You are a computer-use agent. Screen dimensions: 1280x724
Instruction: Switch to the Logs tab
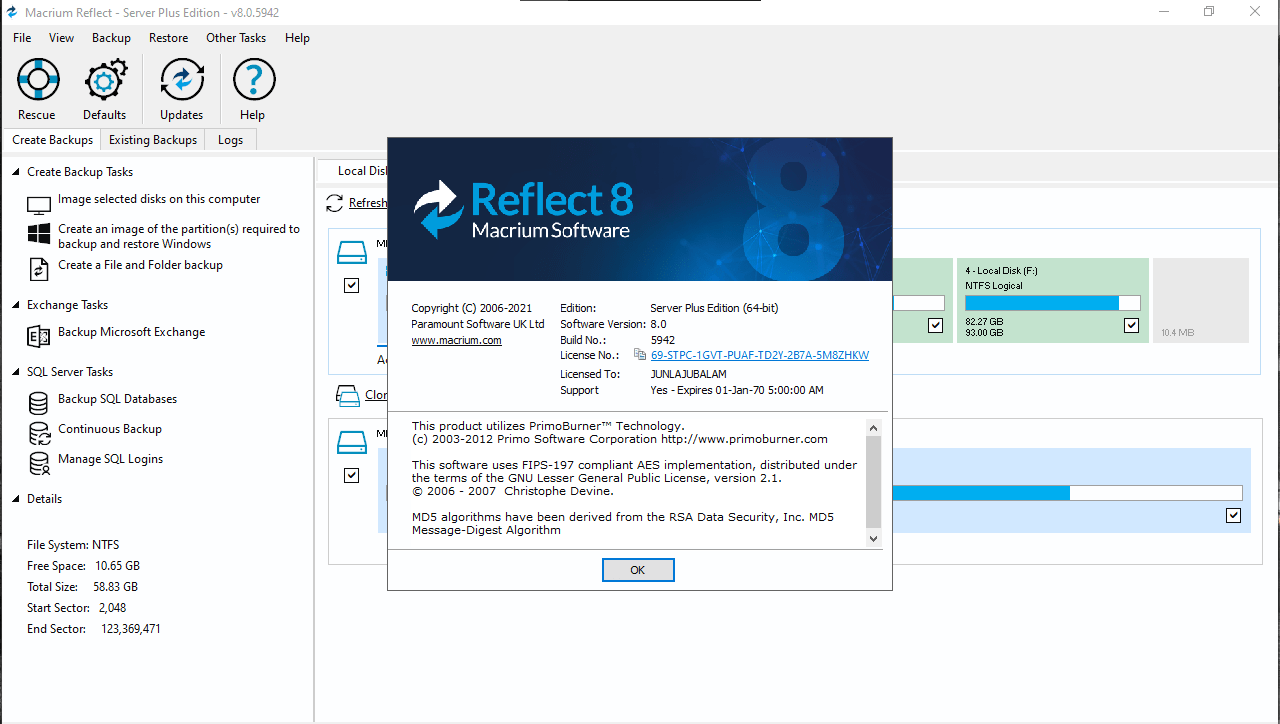231,140
